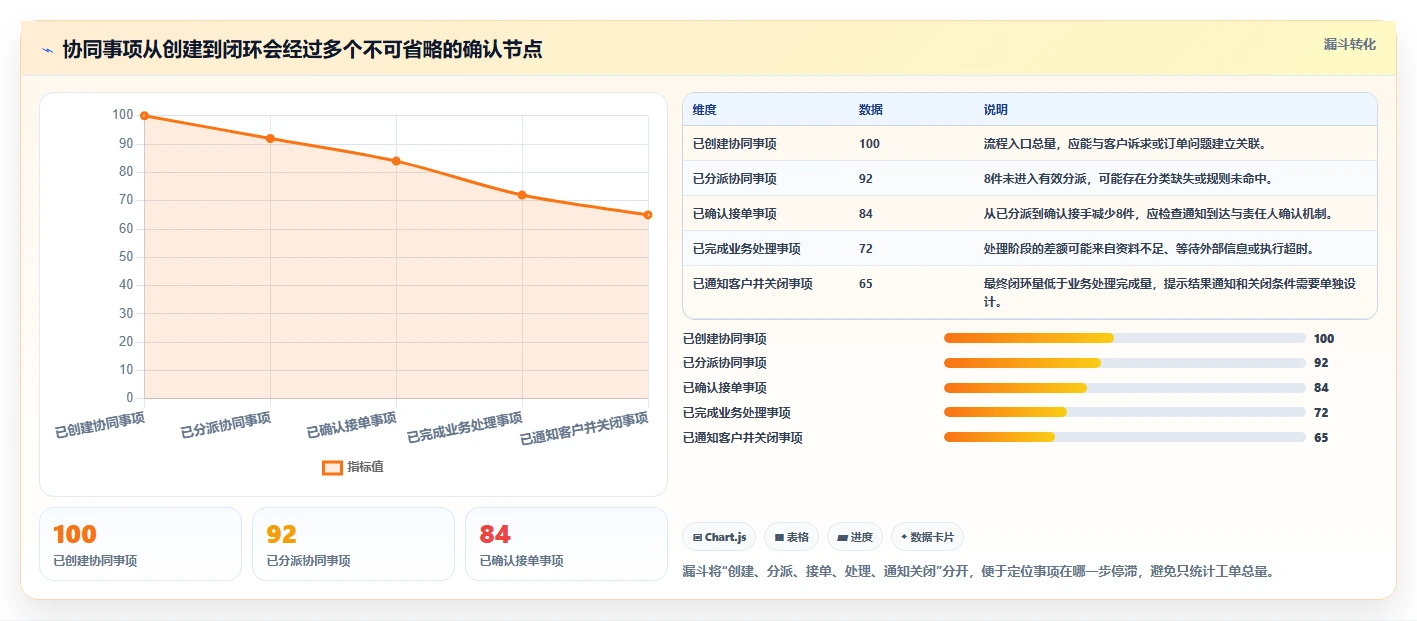The height and width of the screenshot is (621, 1417).
Task: Click the y-axis tick label 100
Action: pyautogui.click(x=122, y=115)
